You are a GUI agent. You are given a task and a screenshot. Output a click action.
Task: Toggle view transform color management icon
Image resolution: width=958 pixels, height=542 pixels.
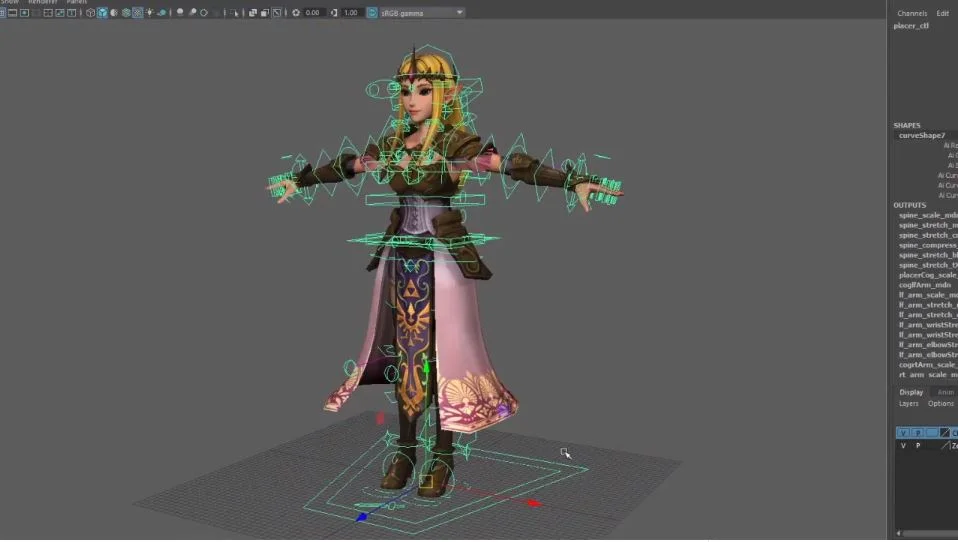click(x=372, y=13)
